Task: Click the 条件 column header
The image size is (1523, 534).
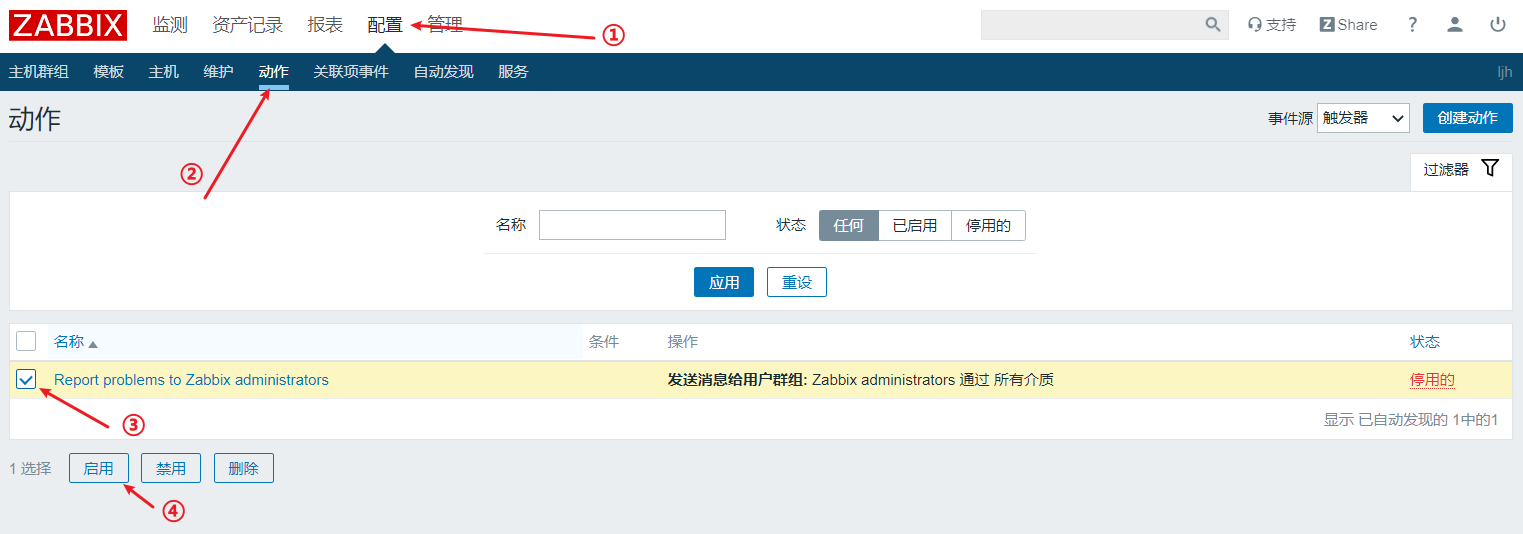Action: tap(604, 342)
